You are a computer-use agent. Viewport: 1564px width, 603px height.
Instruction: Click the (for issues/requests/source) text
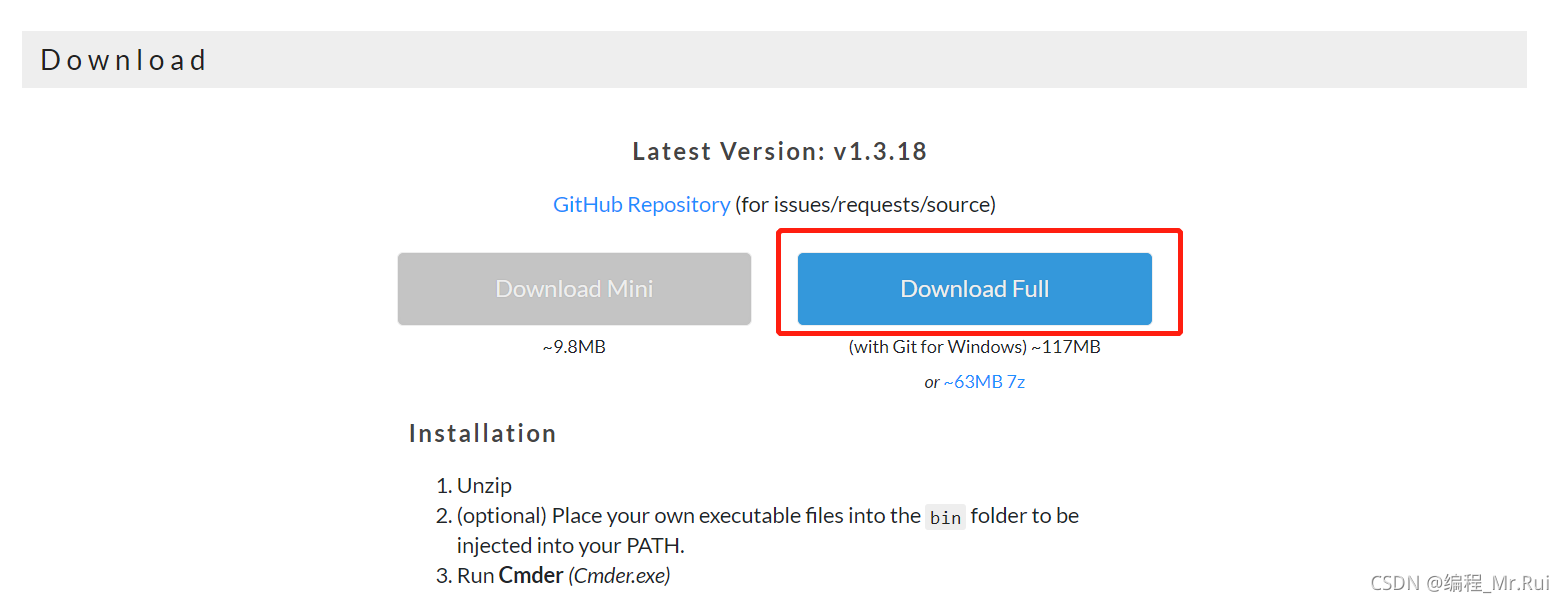pos(866,205)
